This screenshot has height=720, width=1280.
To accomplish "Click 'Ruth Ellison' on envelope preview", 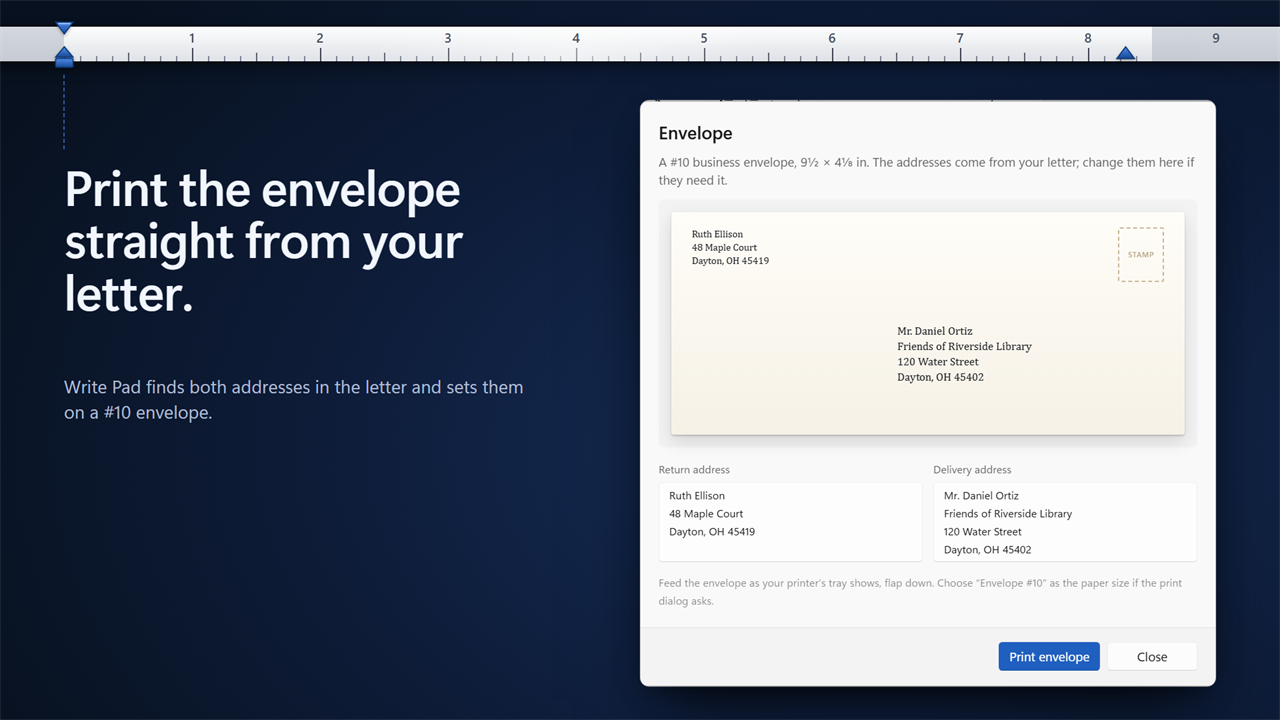I will 718,234.
